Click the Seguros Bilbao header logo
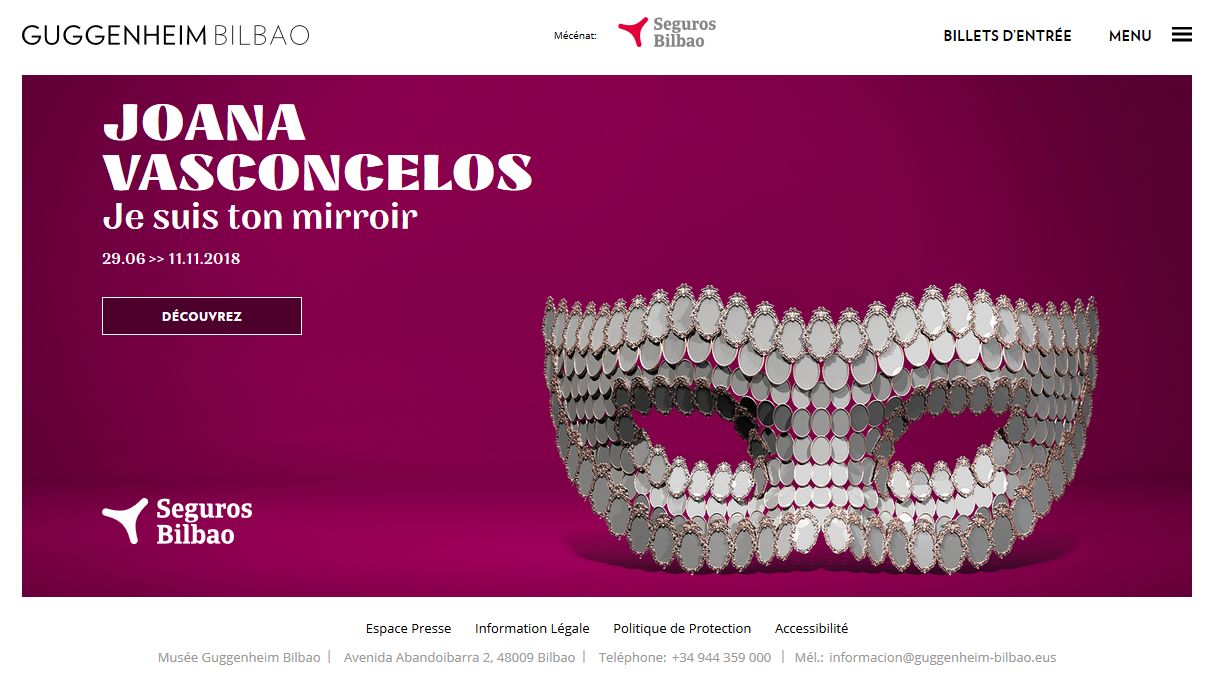 click(667, 33)
